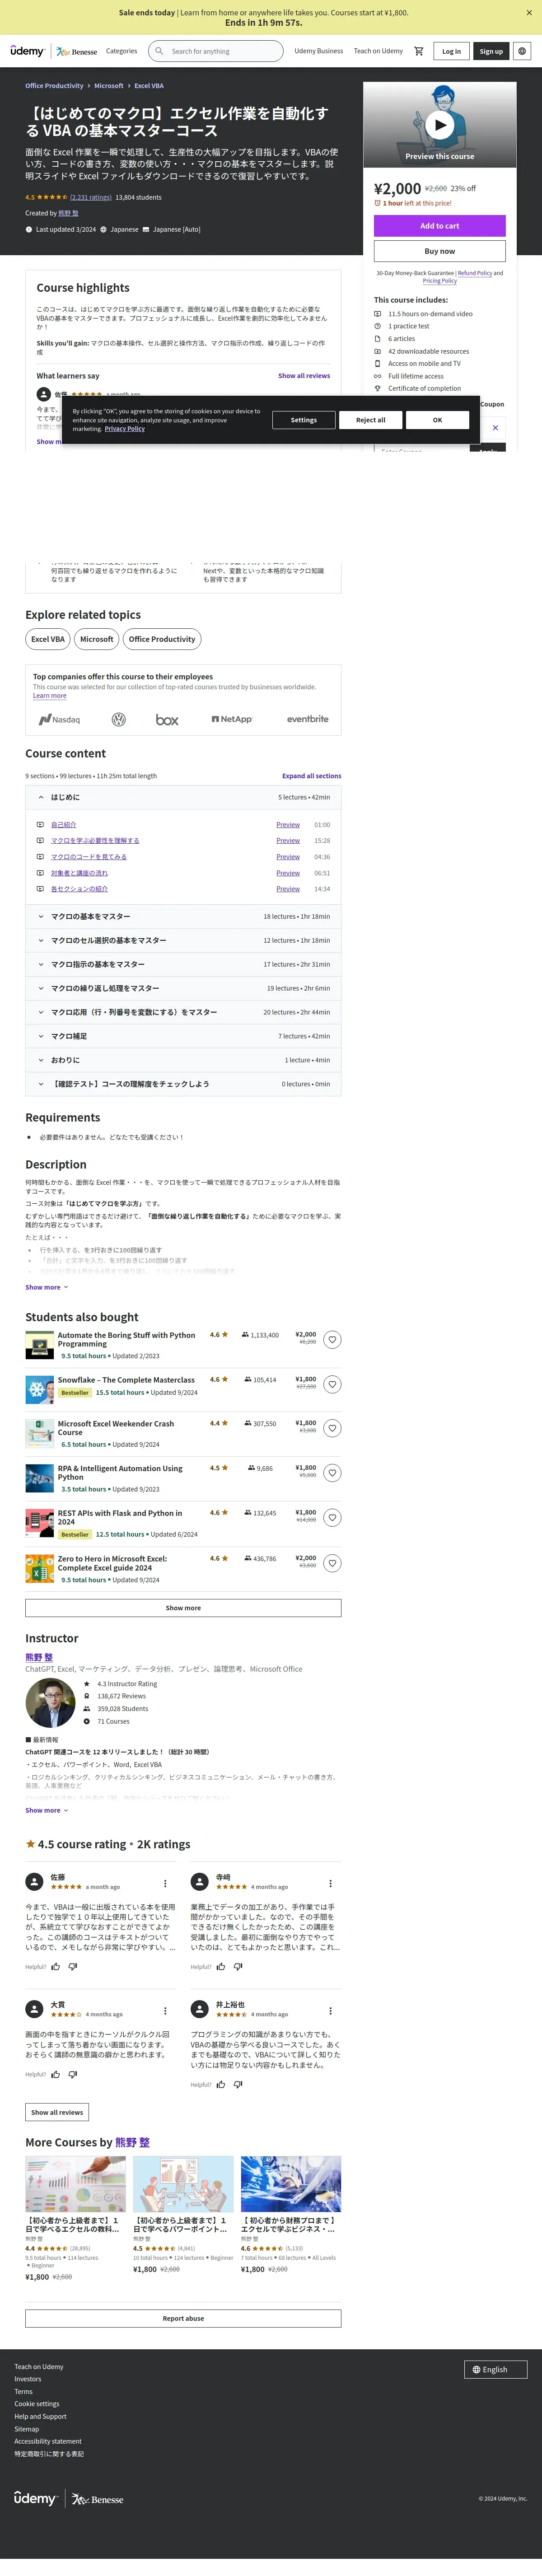
Task: Close the sale banner at top
Action: 529,13
